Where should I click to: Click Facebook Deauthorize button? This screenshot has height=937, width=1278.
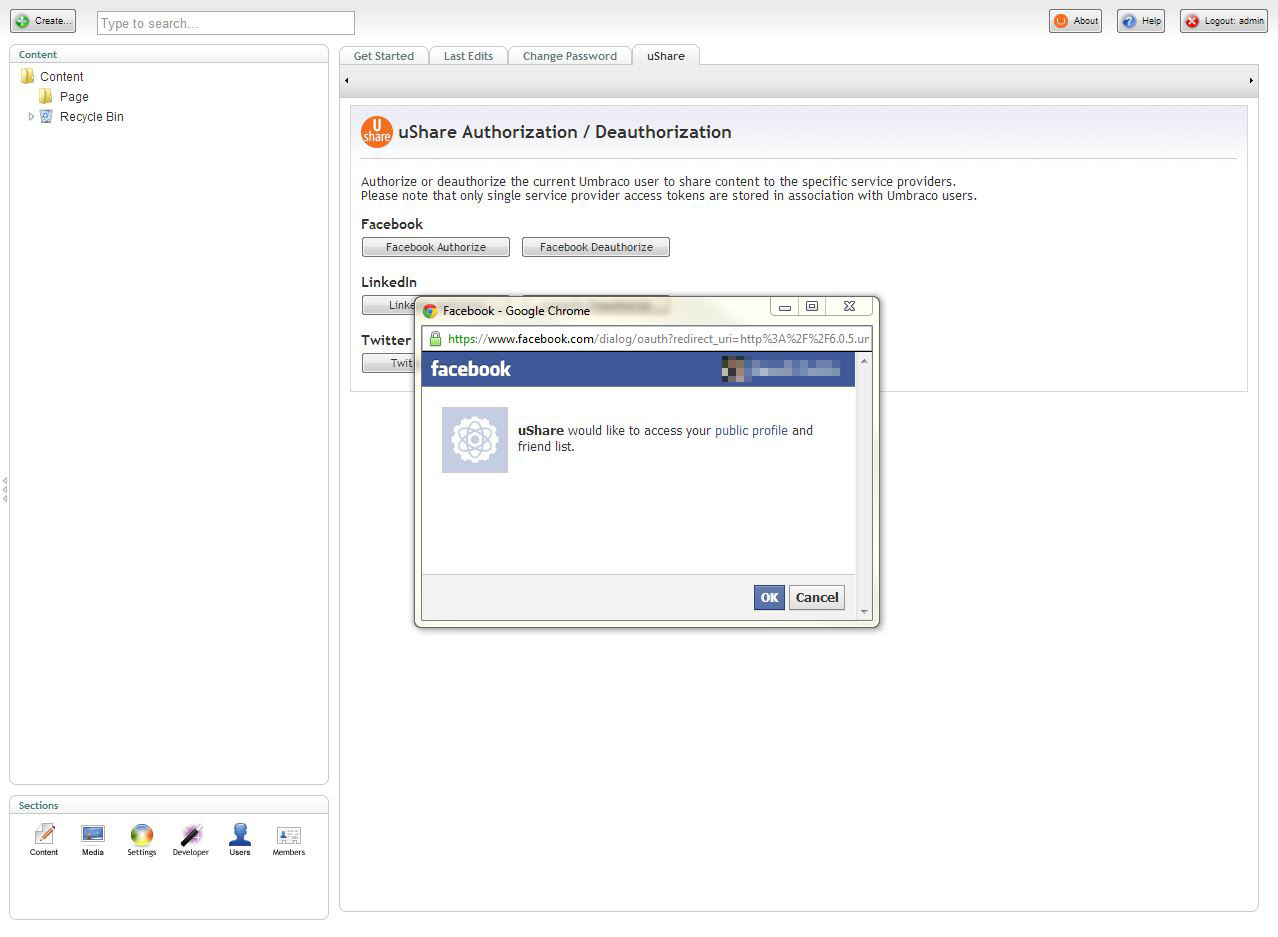pos(596,247)
